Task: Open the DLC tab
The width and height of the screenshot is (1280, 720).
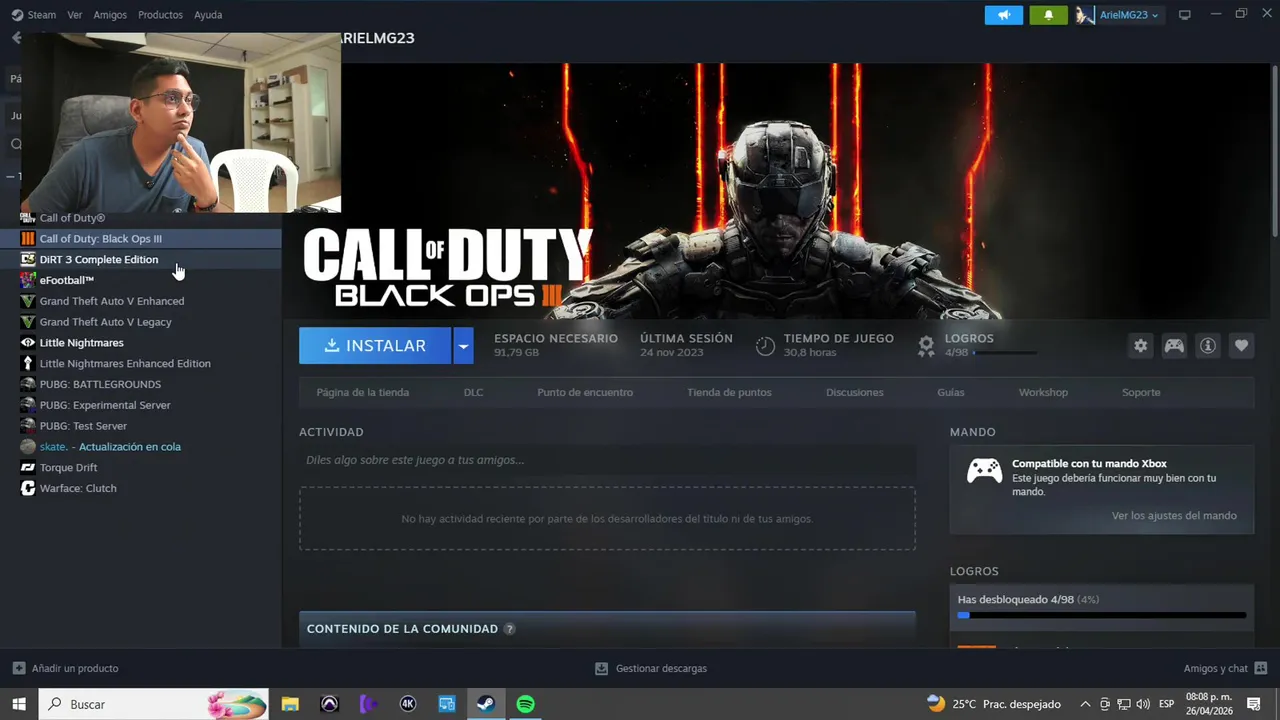Action: [x=473, y=393]
